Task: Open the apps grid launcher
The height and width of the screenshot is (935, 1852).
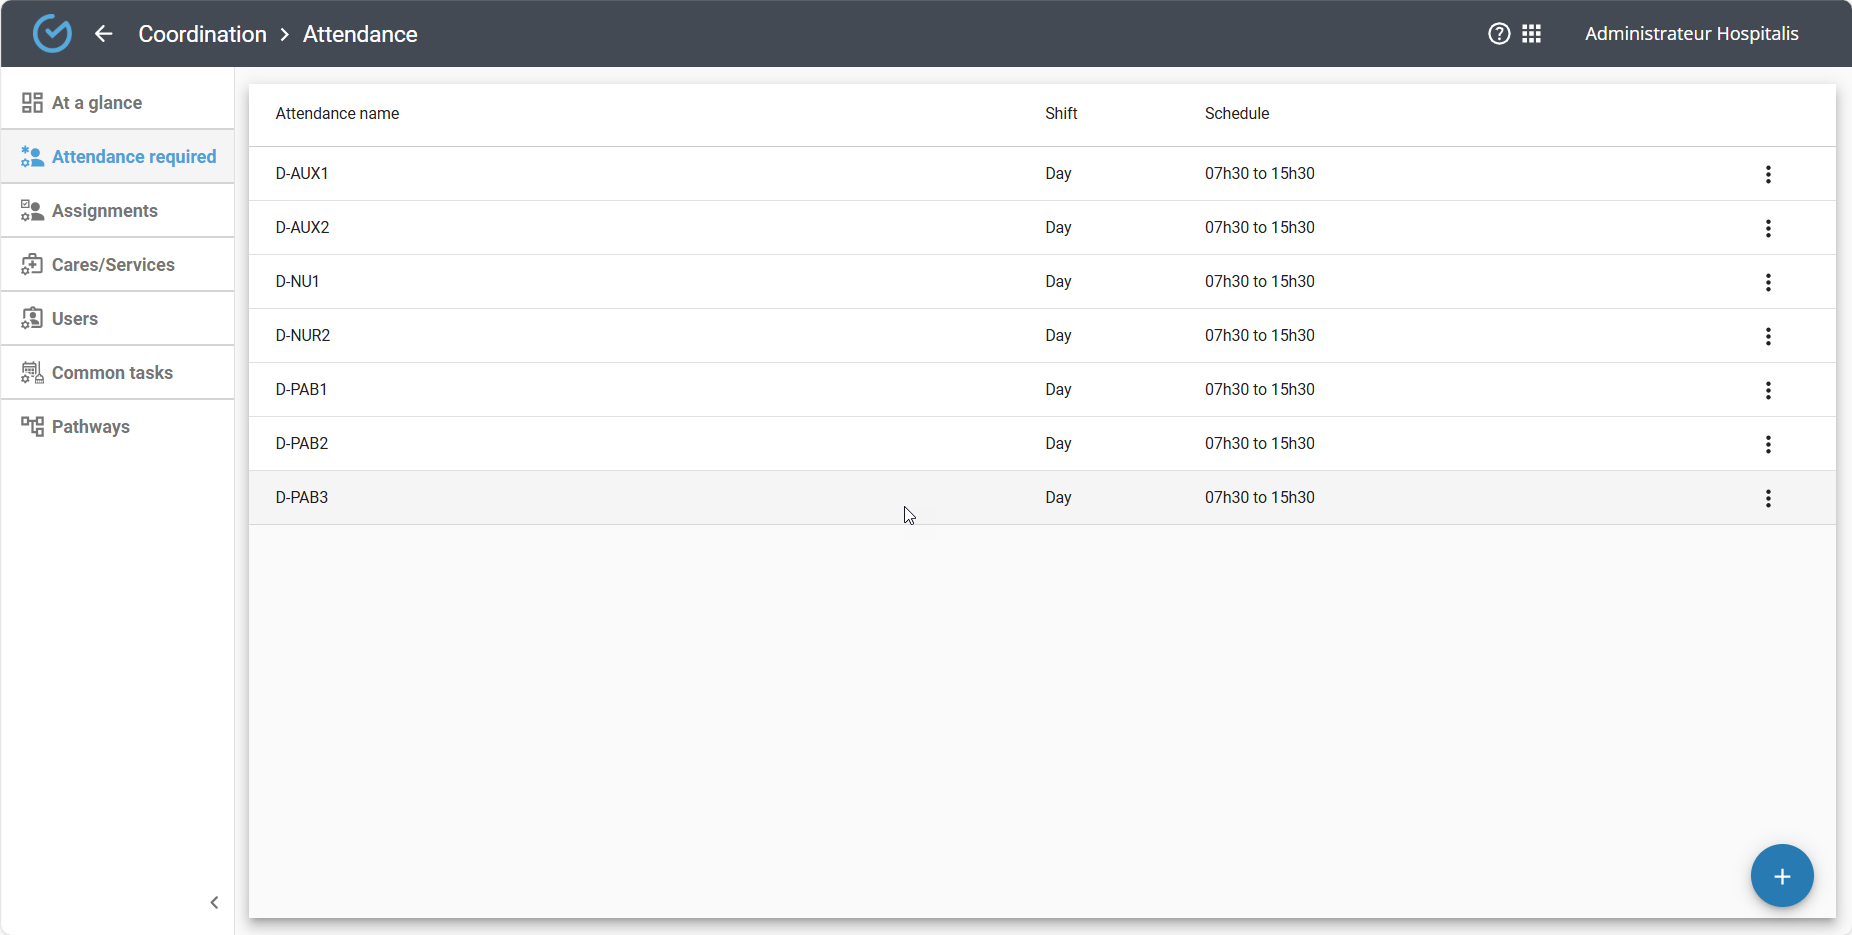Action: tap(1531, 34)
